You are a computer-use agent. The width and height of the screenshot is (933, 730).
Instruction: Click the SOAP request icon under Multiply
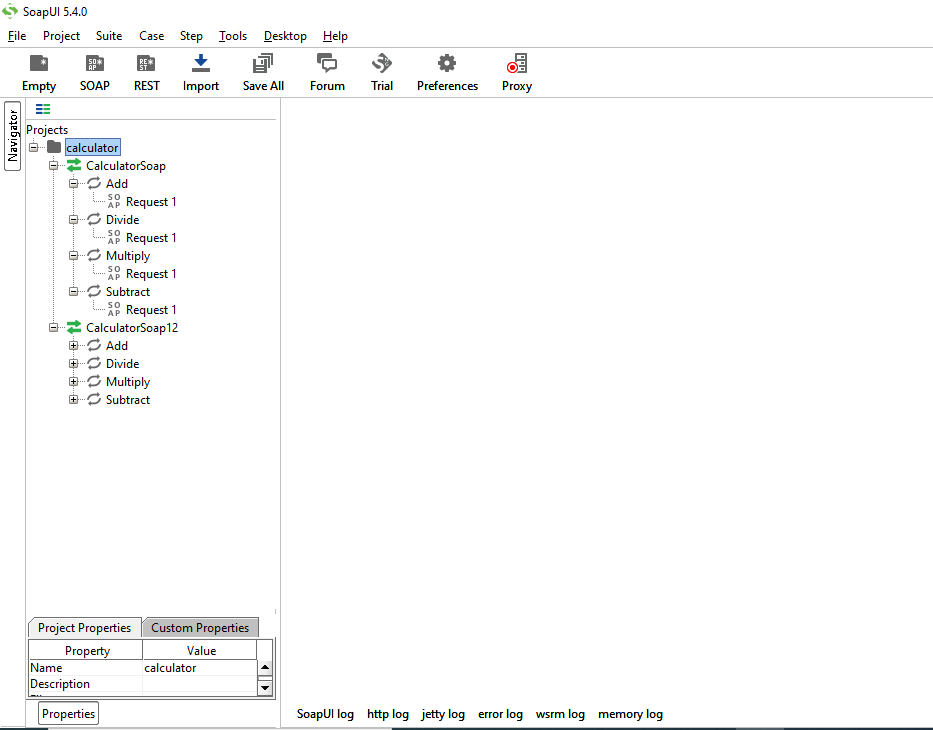114,273
